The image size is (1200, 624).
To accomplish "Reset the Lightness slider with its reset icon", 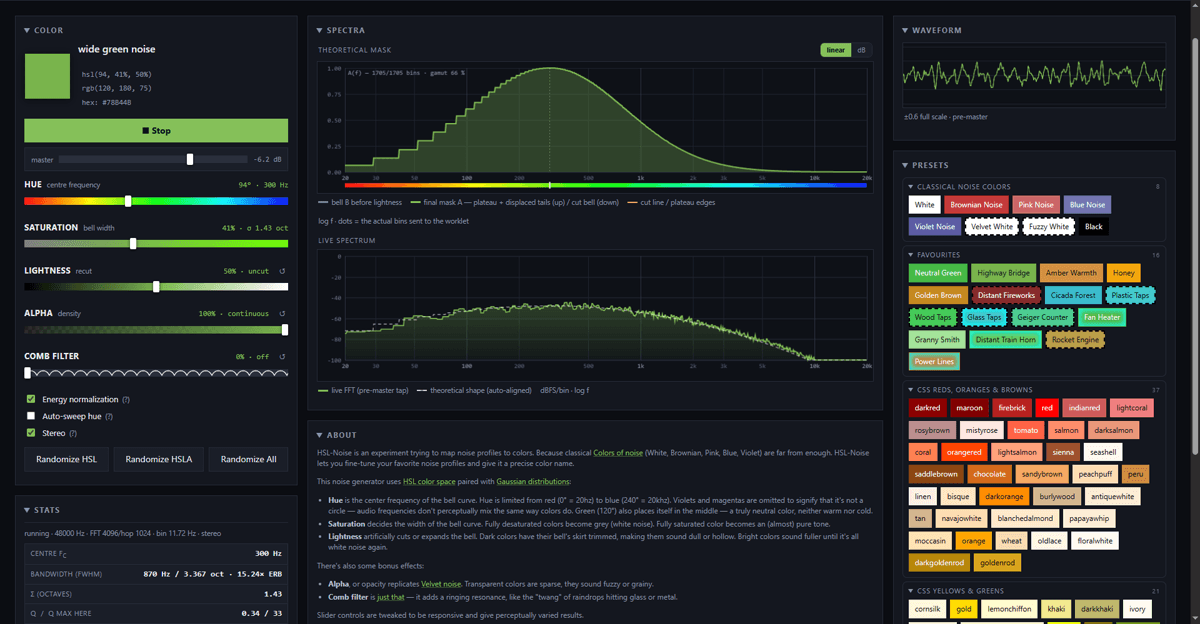I will click(283, 271).
